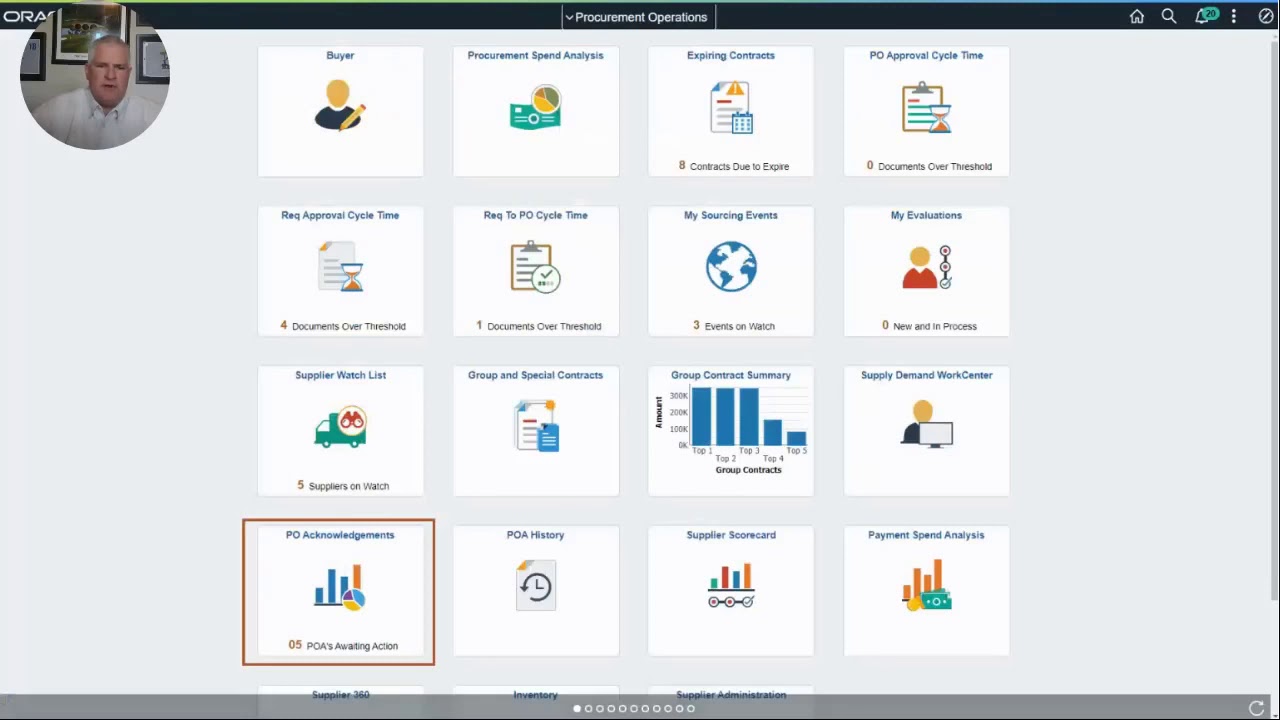Image resolution: width=1280 pixels, height=720 pixels.
Task: Click the vertical page scrollbar
Action: pos(1274,320)
